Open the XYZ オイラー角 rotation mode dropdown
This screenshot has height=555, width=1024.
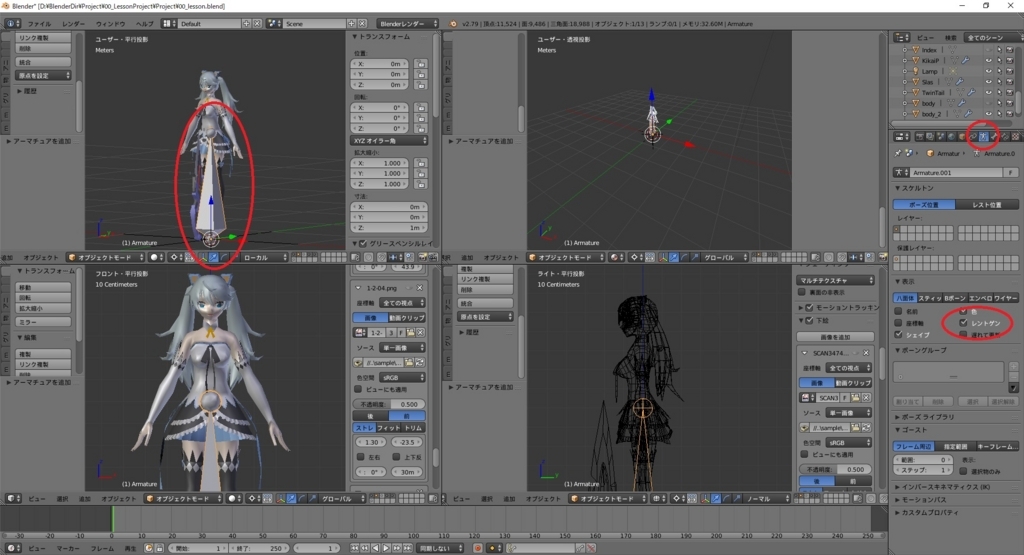[x=389, y=140]
